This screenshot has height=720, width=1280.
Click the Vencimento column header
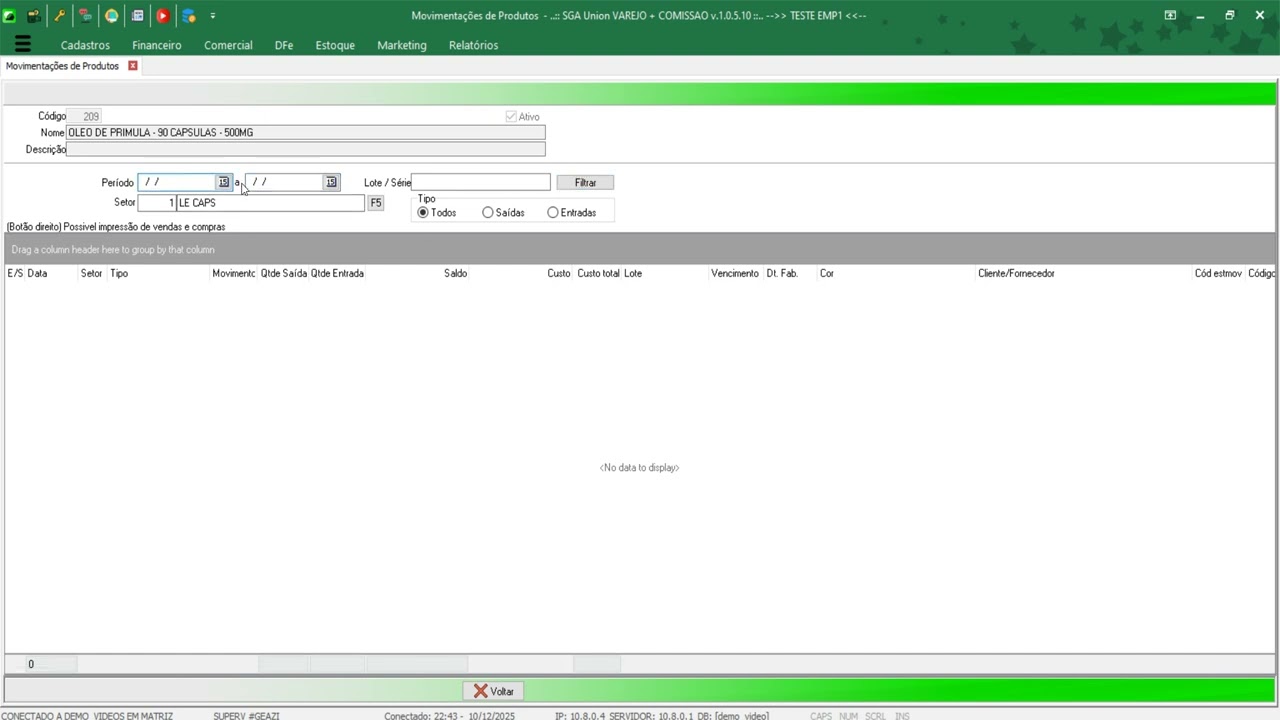tap(736, 273)
